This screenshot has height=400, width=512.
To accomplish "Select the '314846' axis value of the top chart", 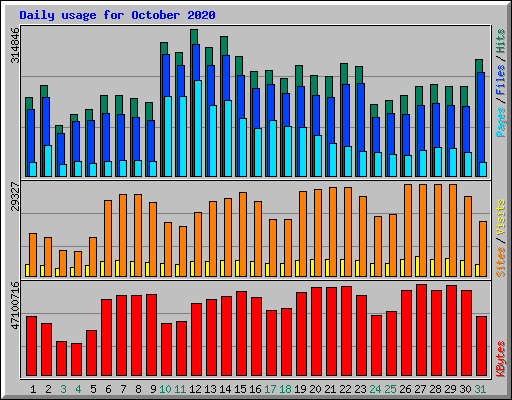I will [x=15, y=45].
